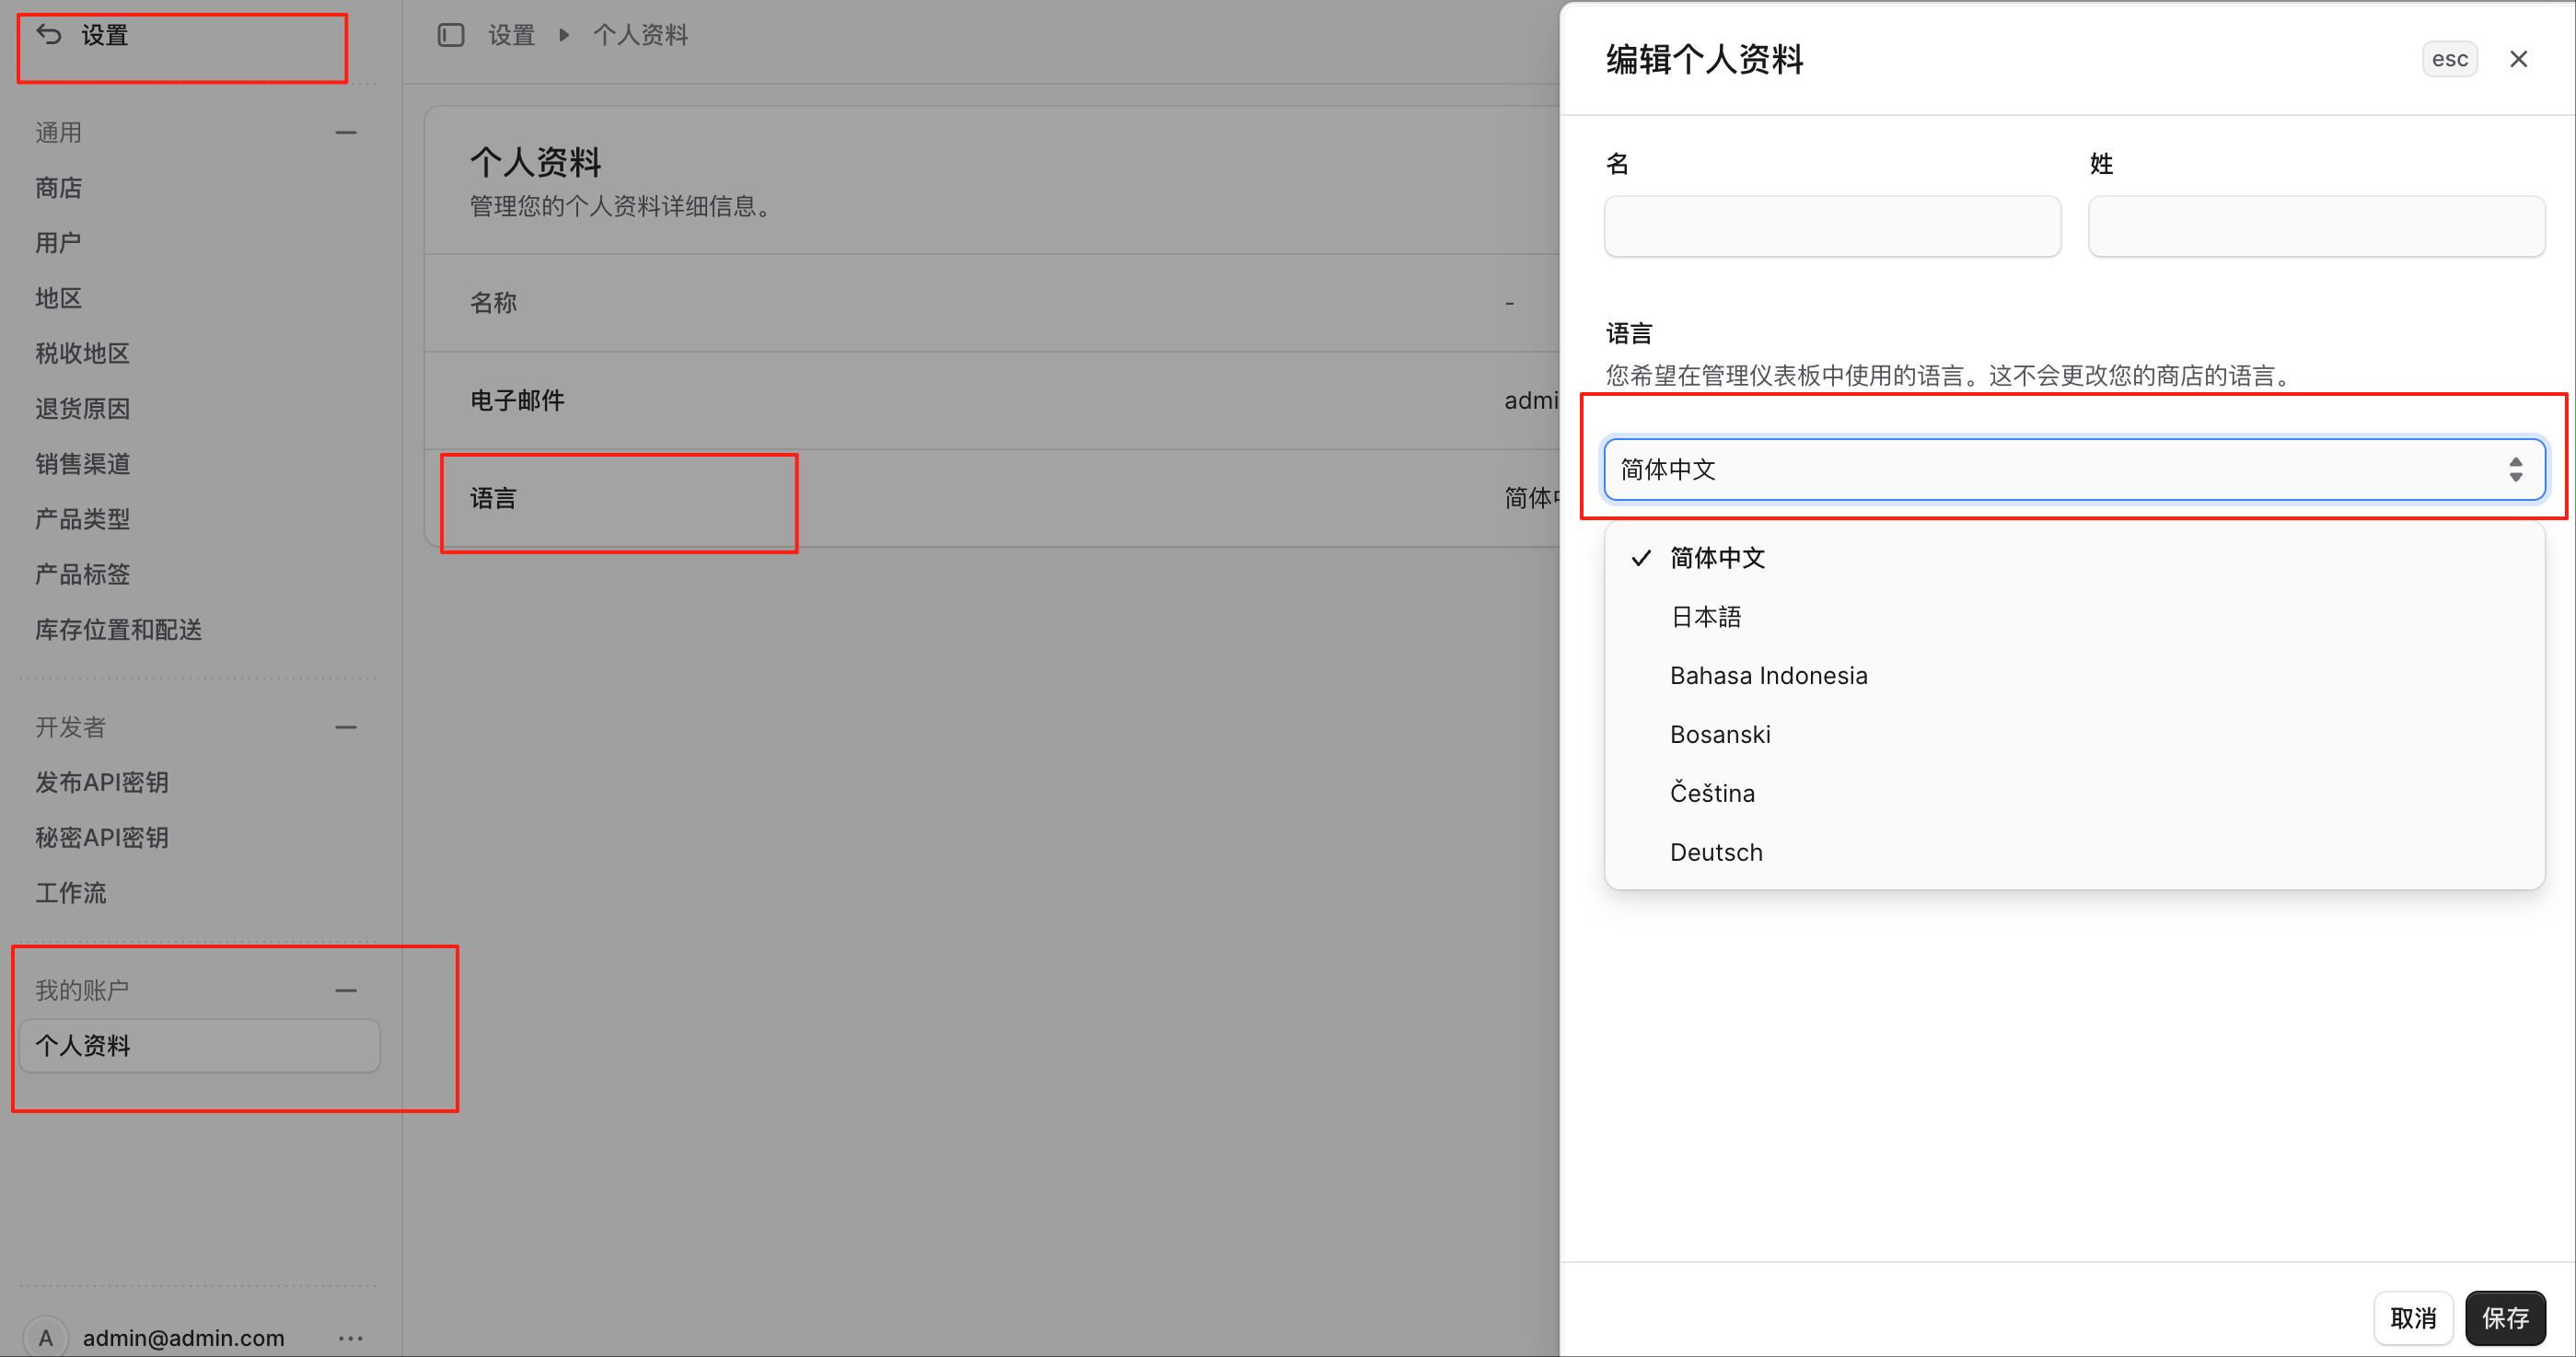Collapse the 通用 section

pyautogui.click(x=346, y=133)
